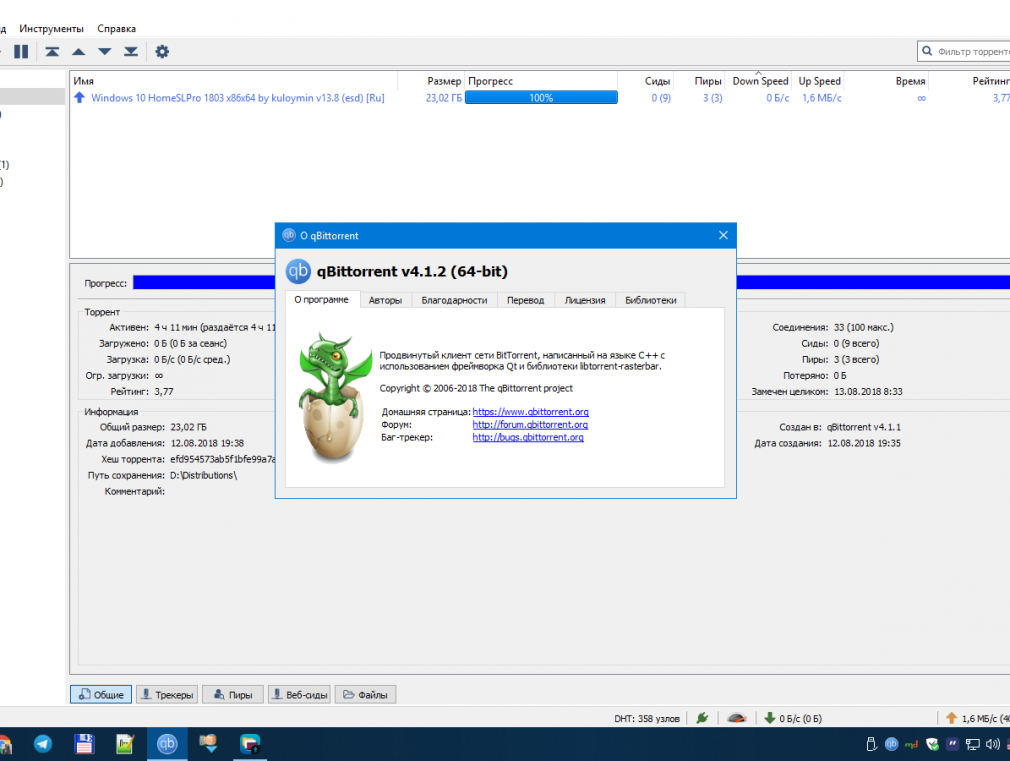The image size is (1010, 761).
Task: Switch to the Перевод tab
Action: coord(526,300)
